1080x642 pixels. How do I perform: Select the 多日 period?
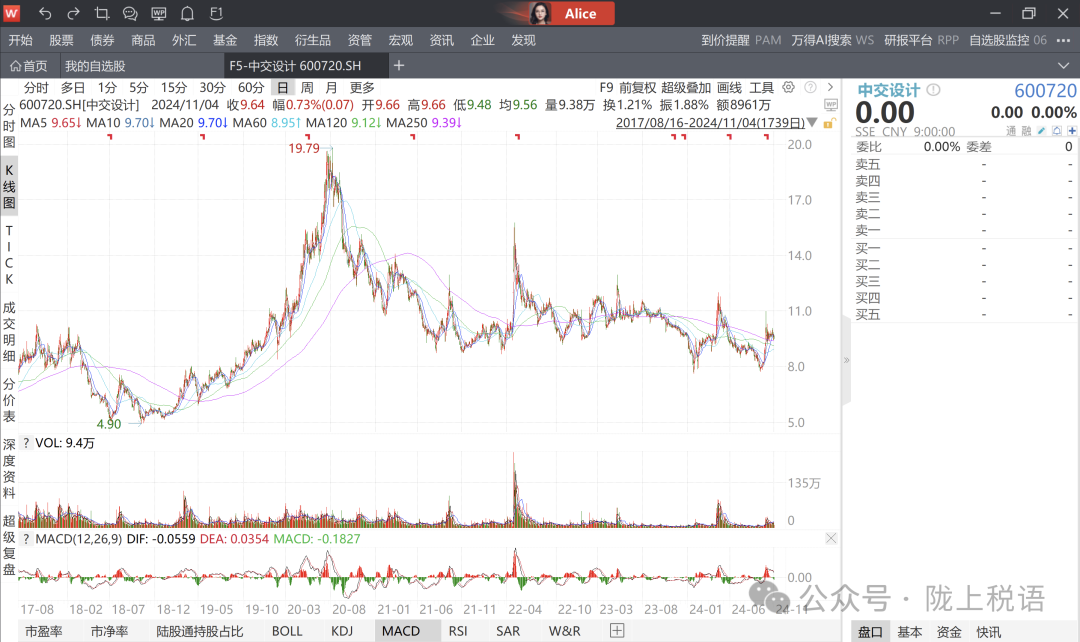tap(73, 87)
